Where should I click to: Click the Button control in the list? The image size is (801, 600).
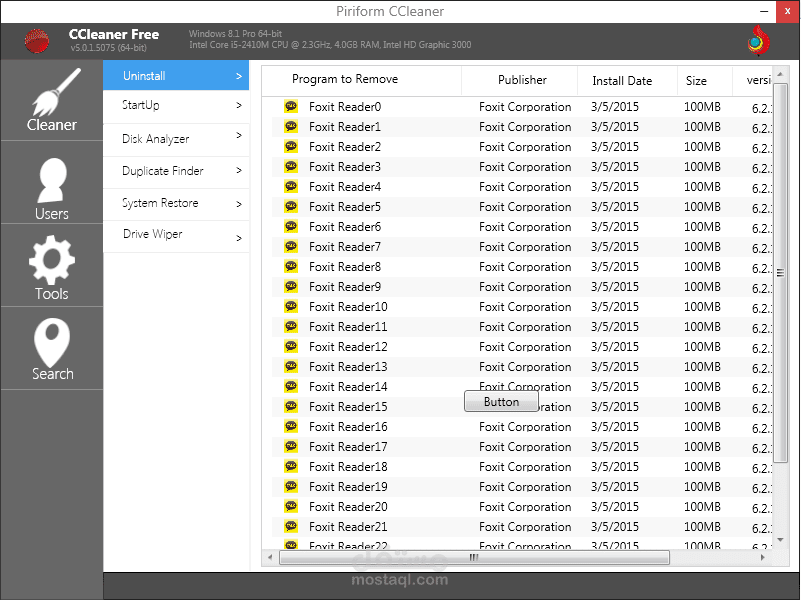(x=501, y=401)
